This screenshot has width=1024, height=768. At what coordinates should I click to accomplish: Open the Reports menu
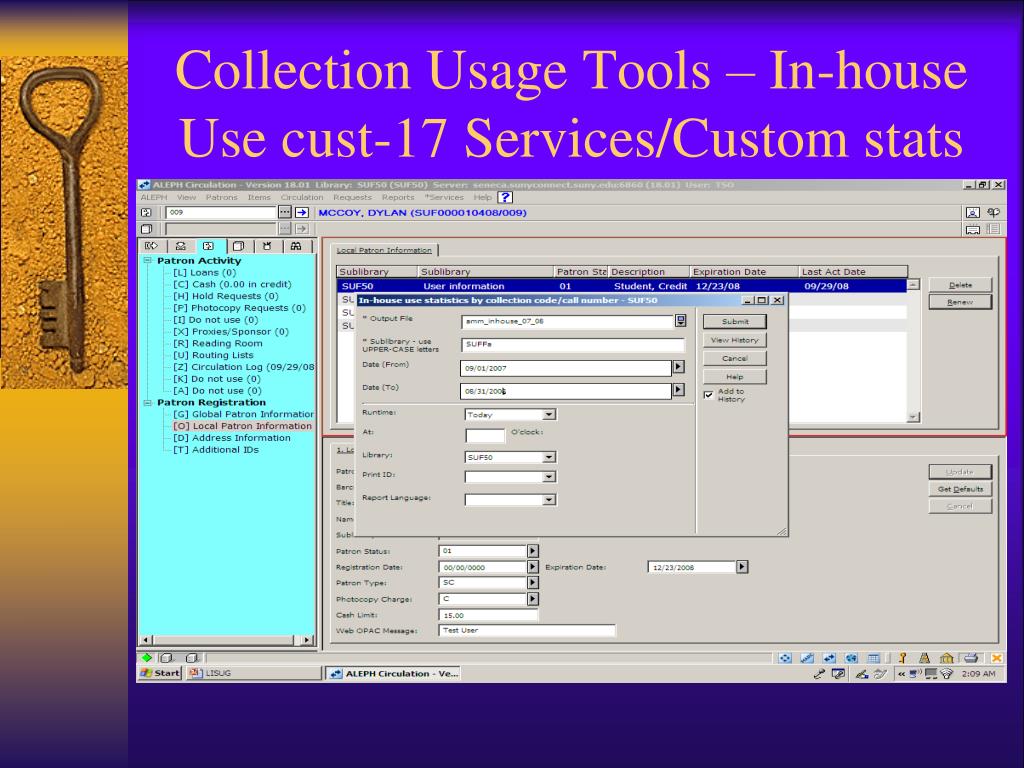(398, 197)
